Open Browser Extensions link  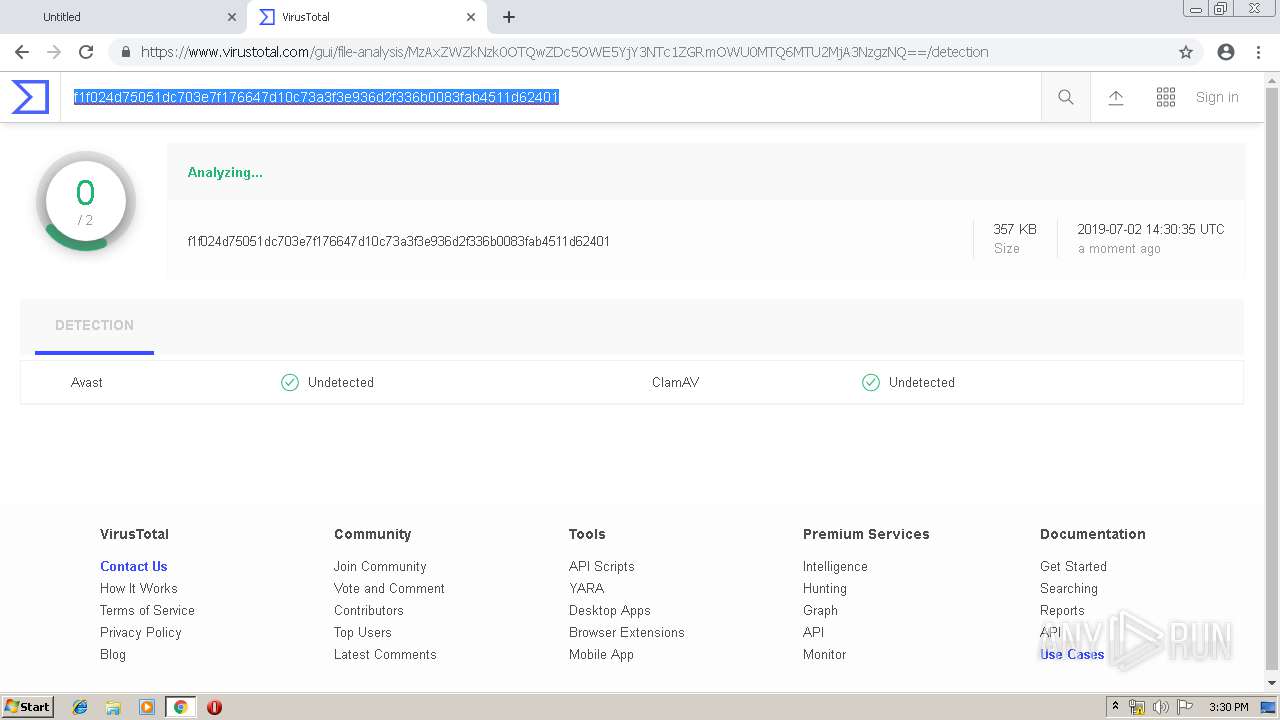[x=627, y=632]
